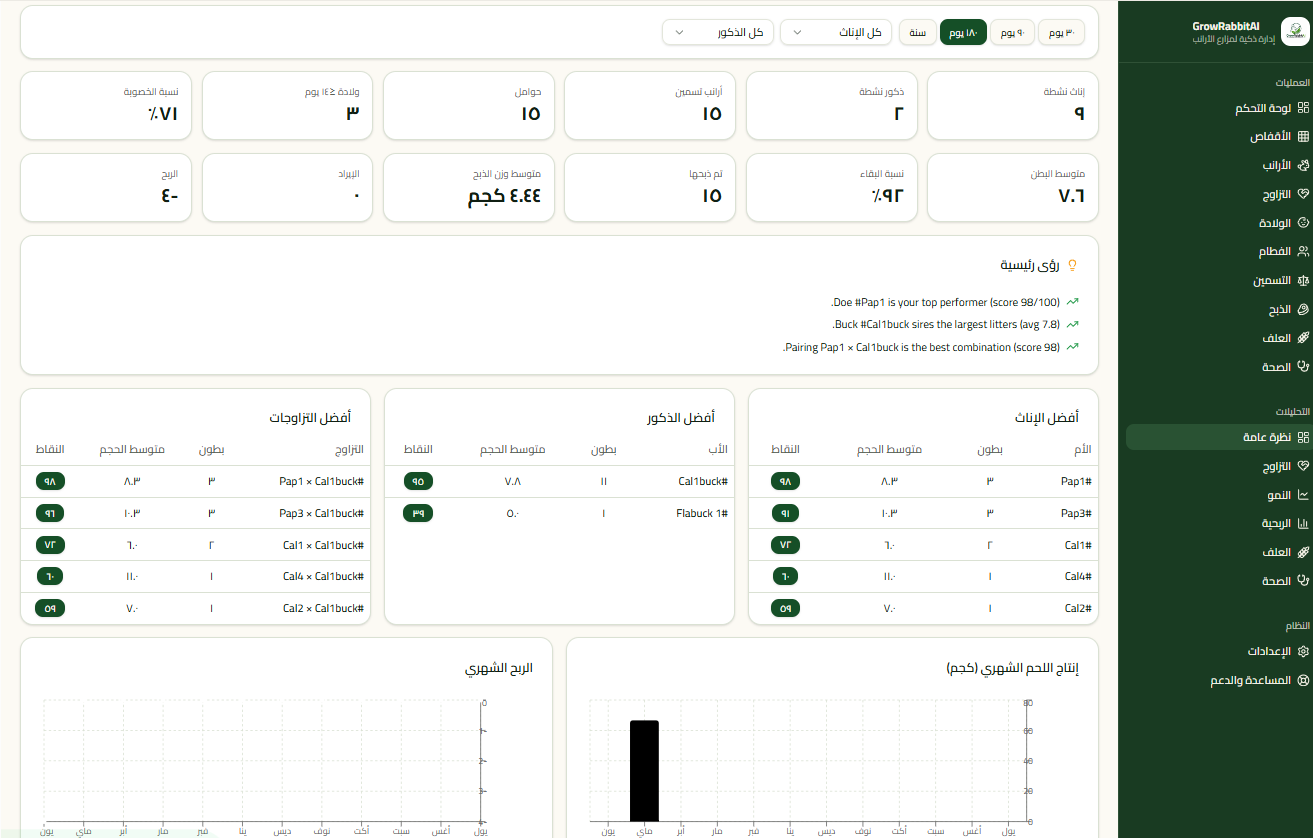Open المساعدة والدعم lifebuoy icon
The image size is (1313, 838).
[x=1303, y=680]
